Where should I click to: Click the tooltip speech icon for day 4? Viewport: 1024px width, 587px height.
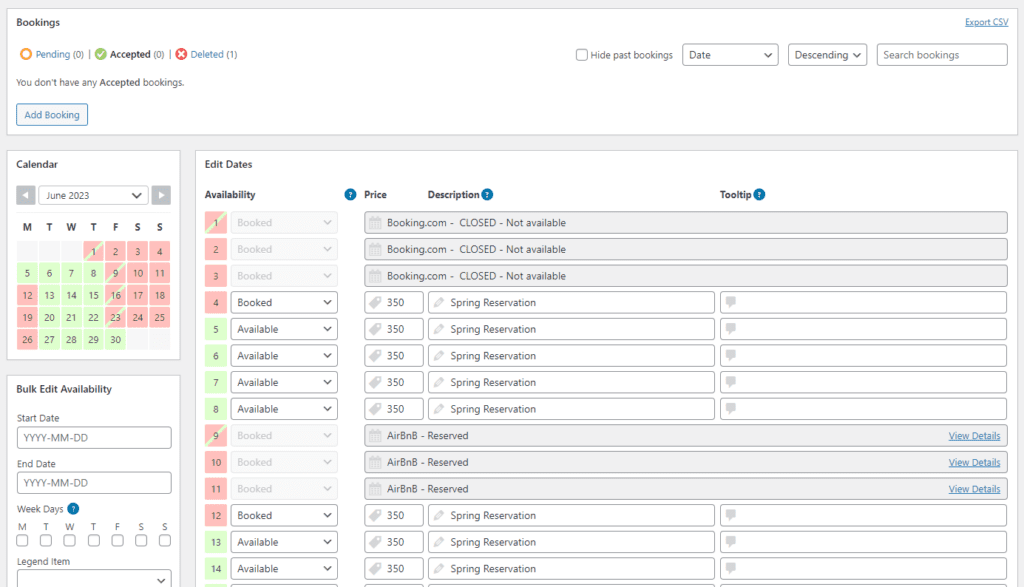click(x=731, y=302)
